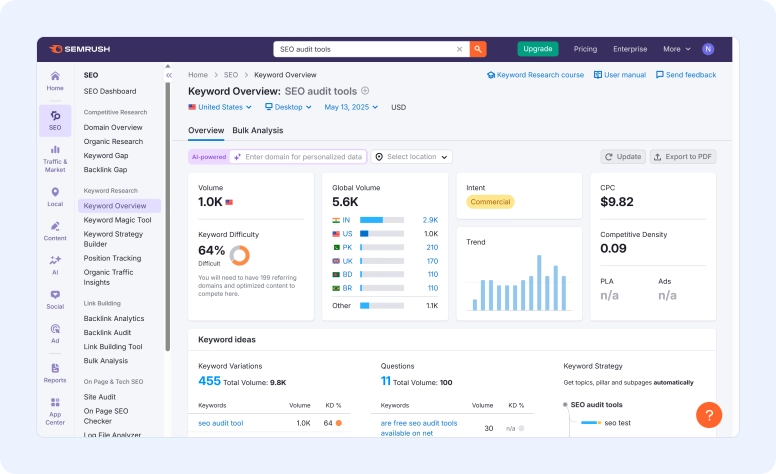Click the 455 keyword variations count
The image size is (776, 474).
(209, 381)
